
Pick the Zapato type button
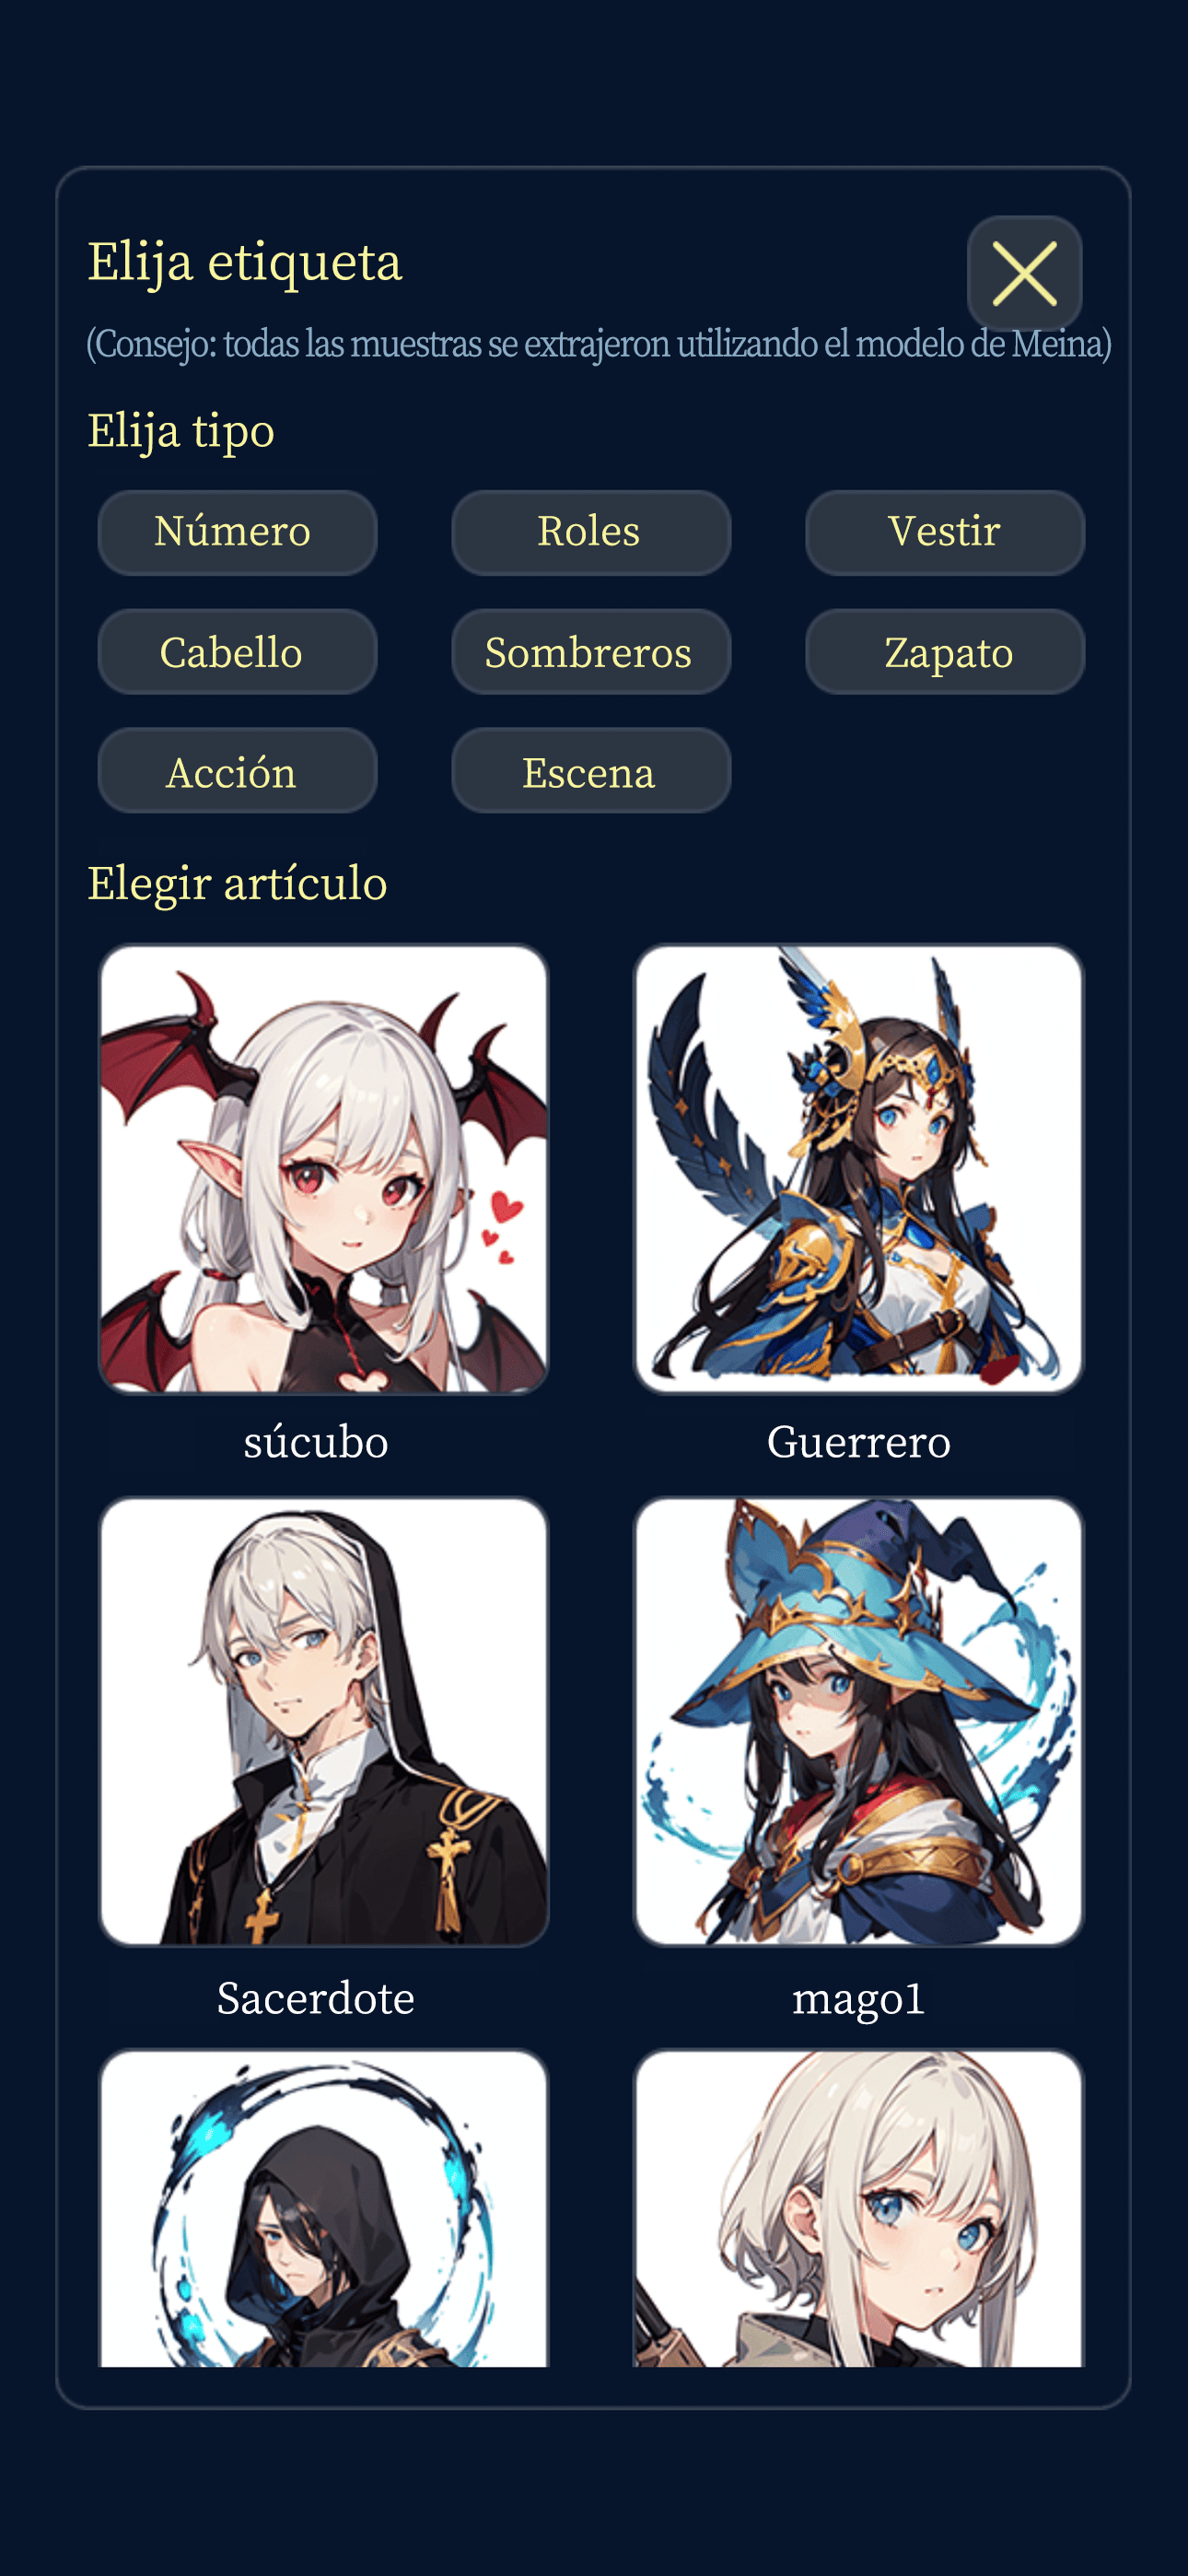click(x=945, y=652)
